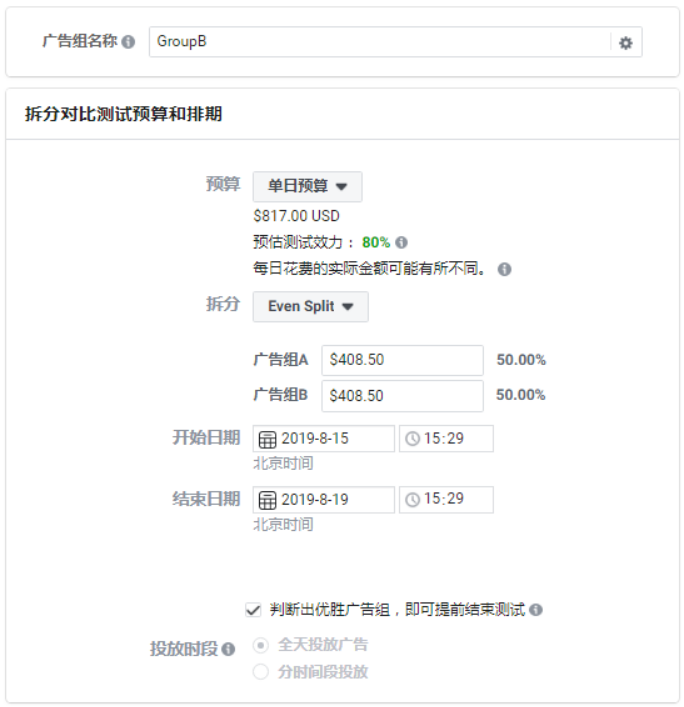Click the 广告组A budget field $408.50

(402, 360)
